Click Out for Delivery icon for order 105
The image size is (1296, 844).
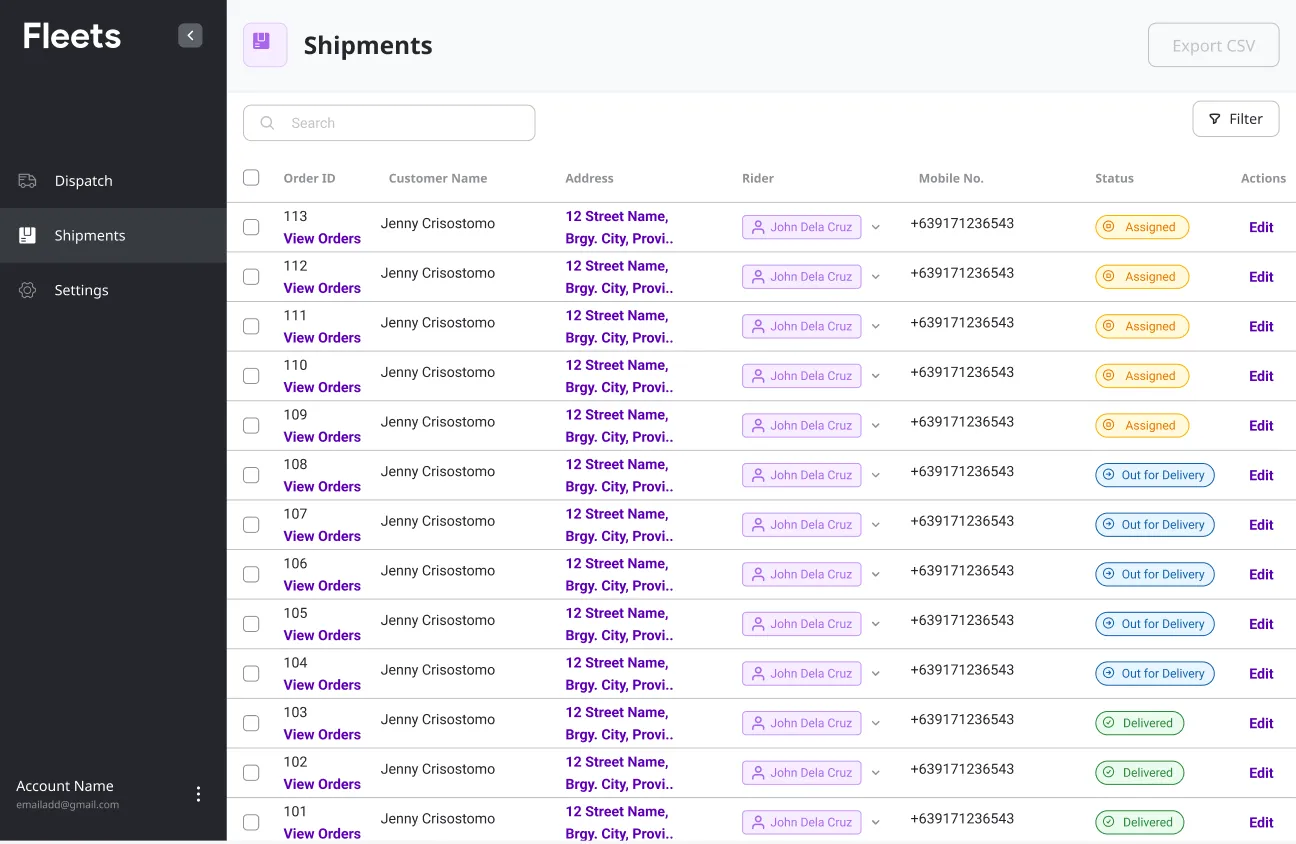pos(1107,624)
